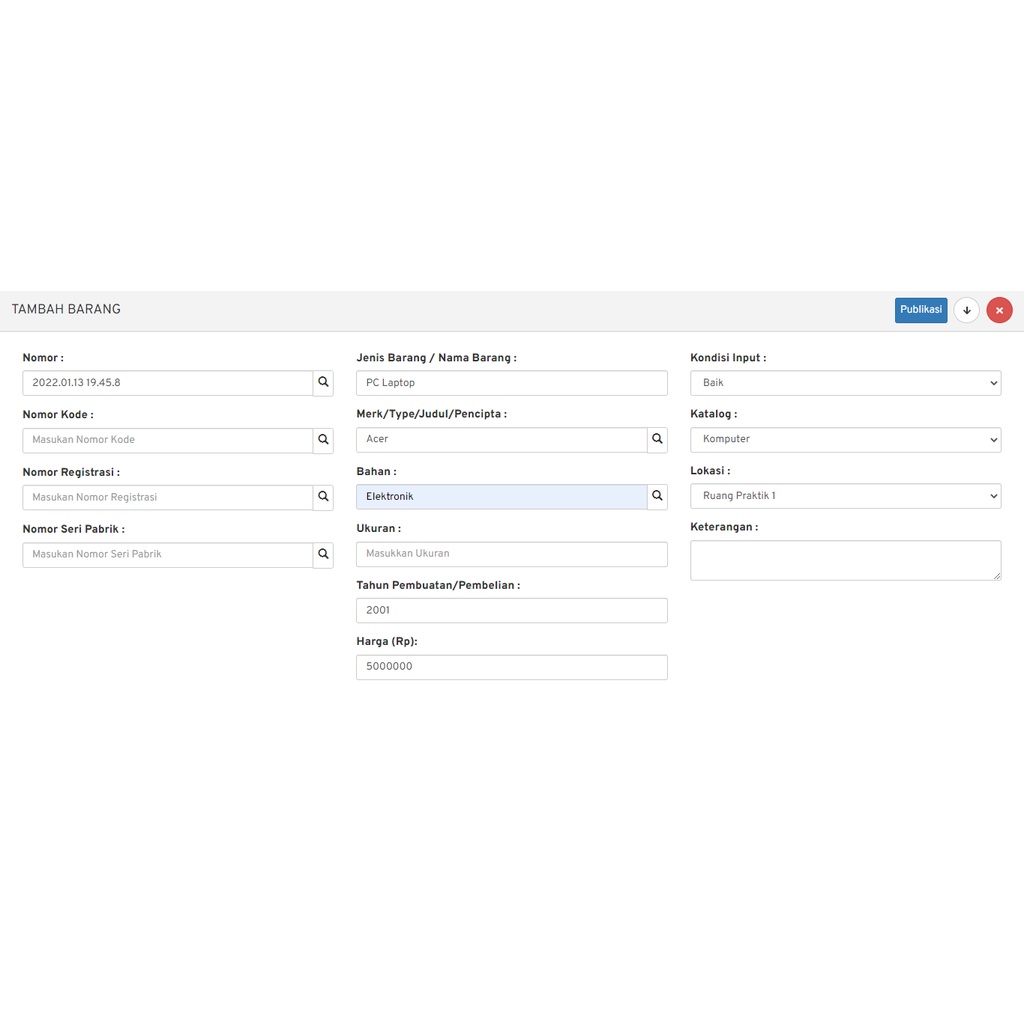Click the search icon beside Merk/Type field
Screen dimensions: 1024x1024
(657, 439)
